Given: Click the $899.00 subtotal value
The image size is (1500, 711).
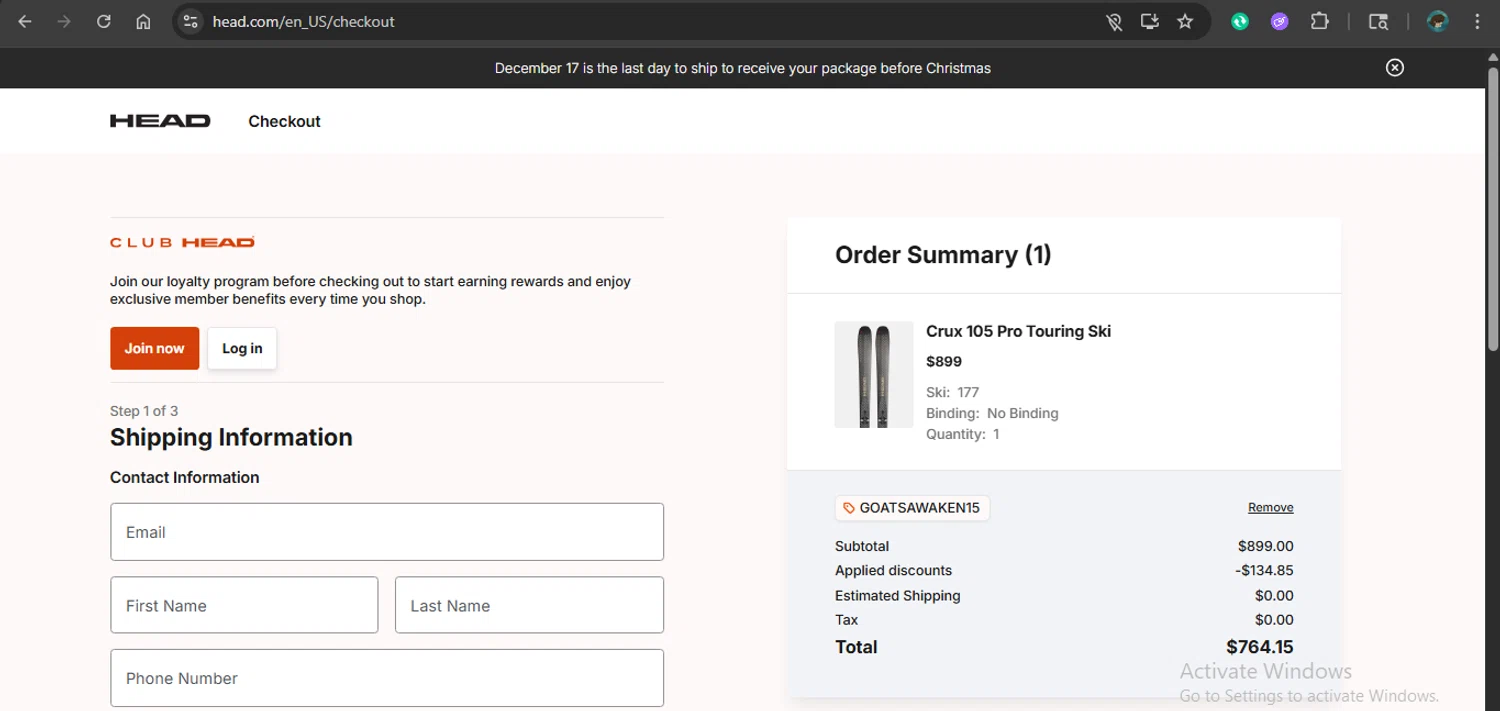Looking at the screenshot, I should 1265,546.
